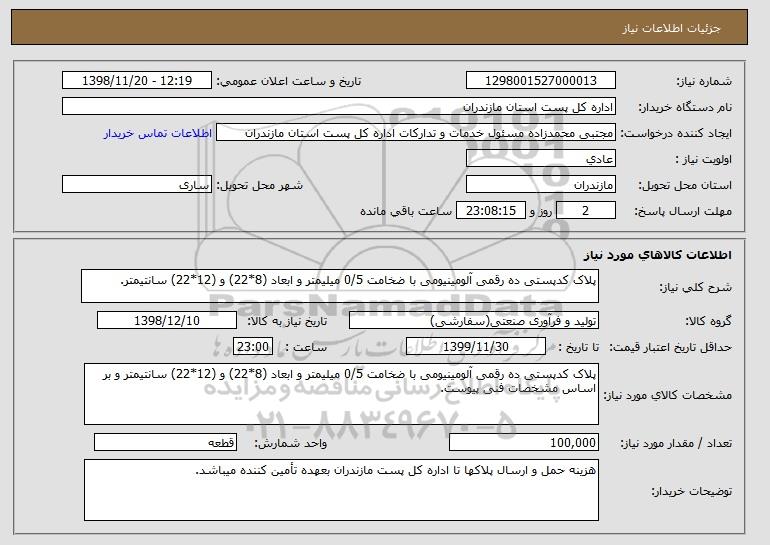Click the label شهر محل تحویل
This screenshot has width=770, height=545.
point(260,185)
